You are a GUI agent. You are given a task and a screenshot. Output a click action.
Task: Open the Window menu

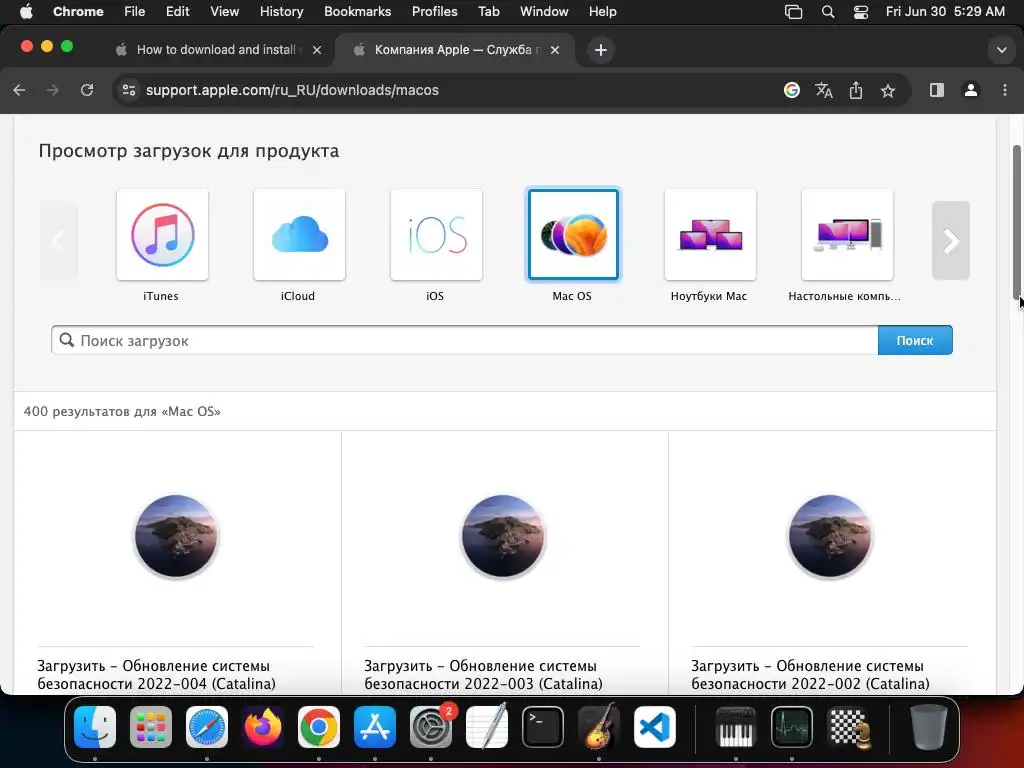tap(544, 11)
